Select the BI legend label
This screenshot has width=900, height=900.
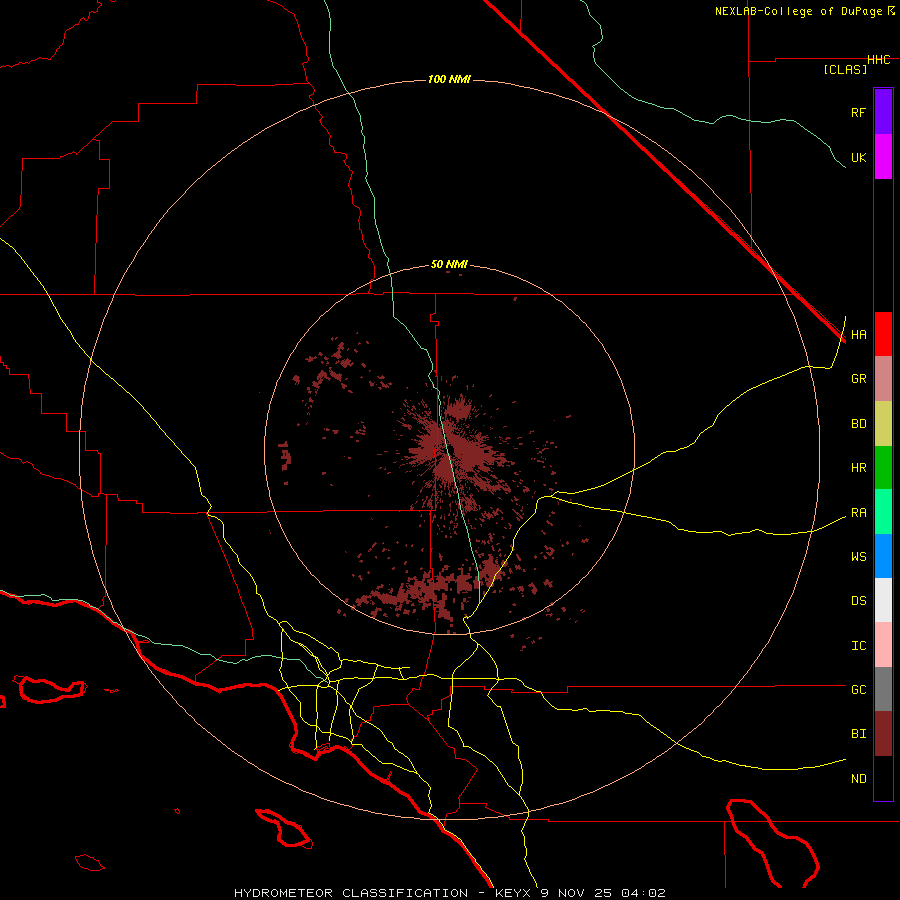[x=858, y=734]
